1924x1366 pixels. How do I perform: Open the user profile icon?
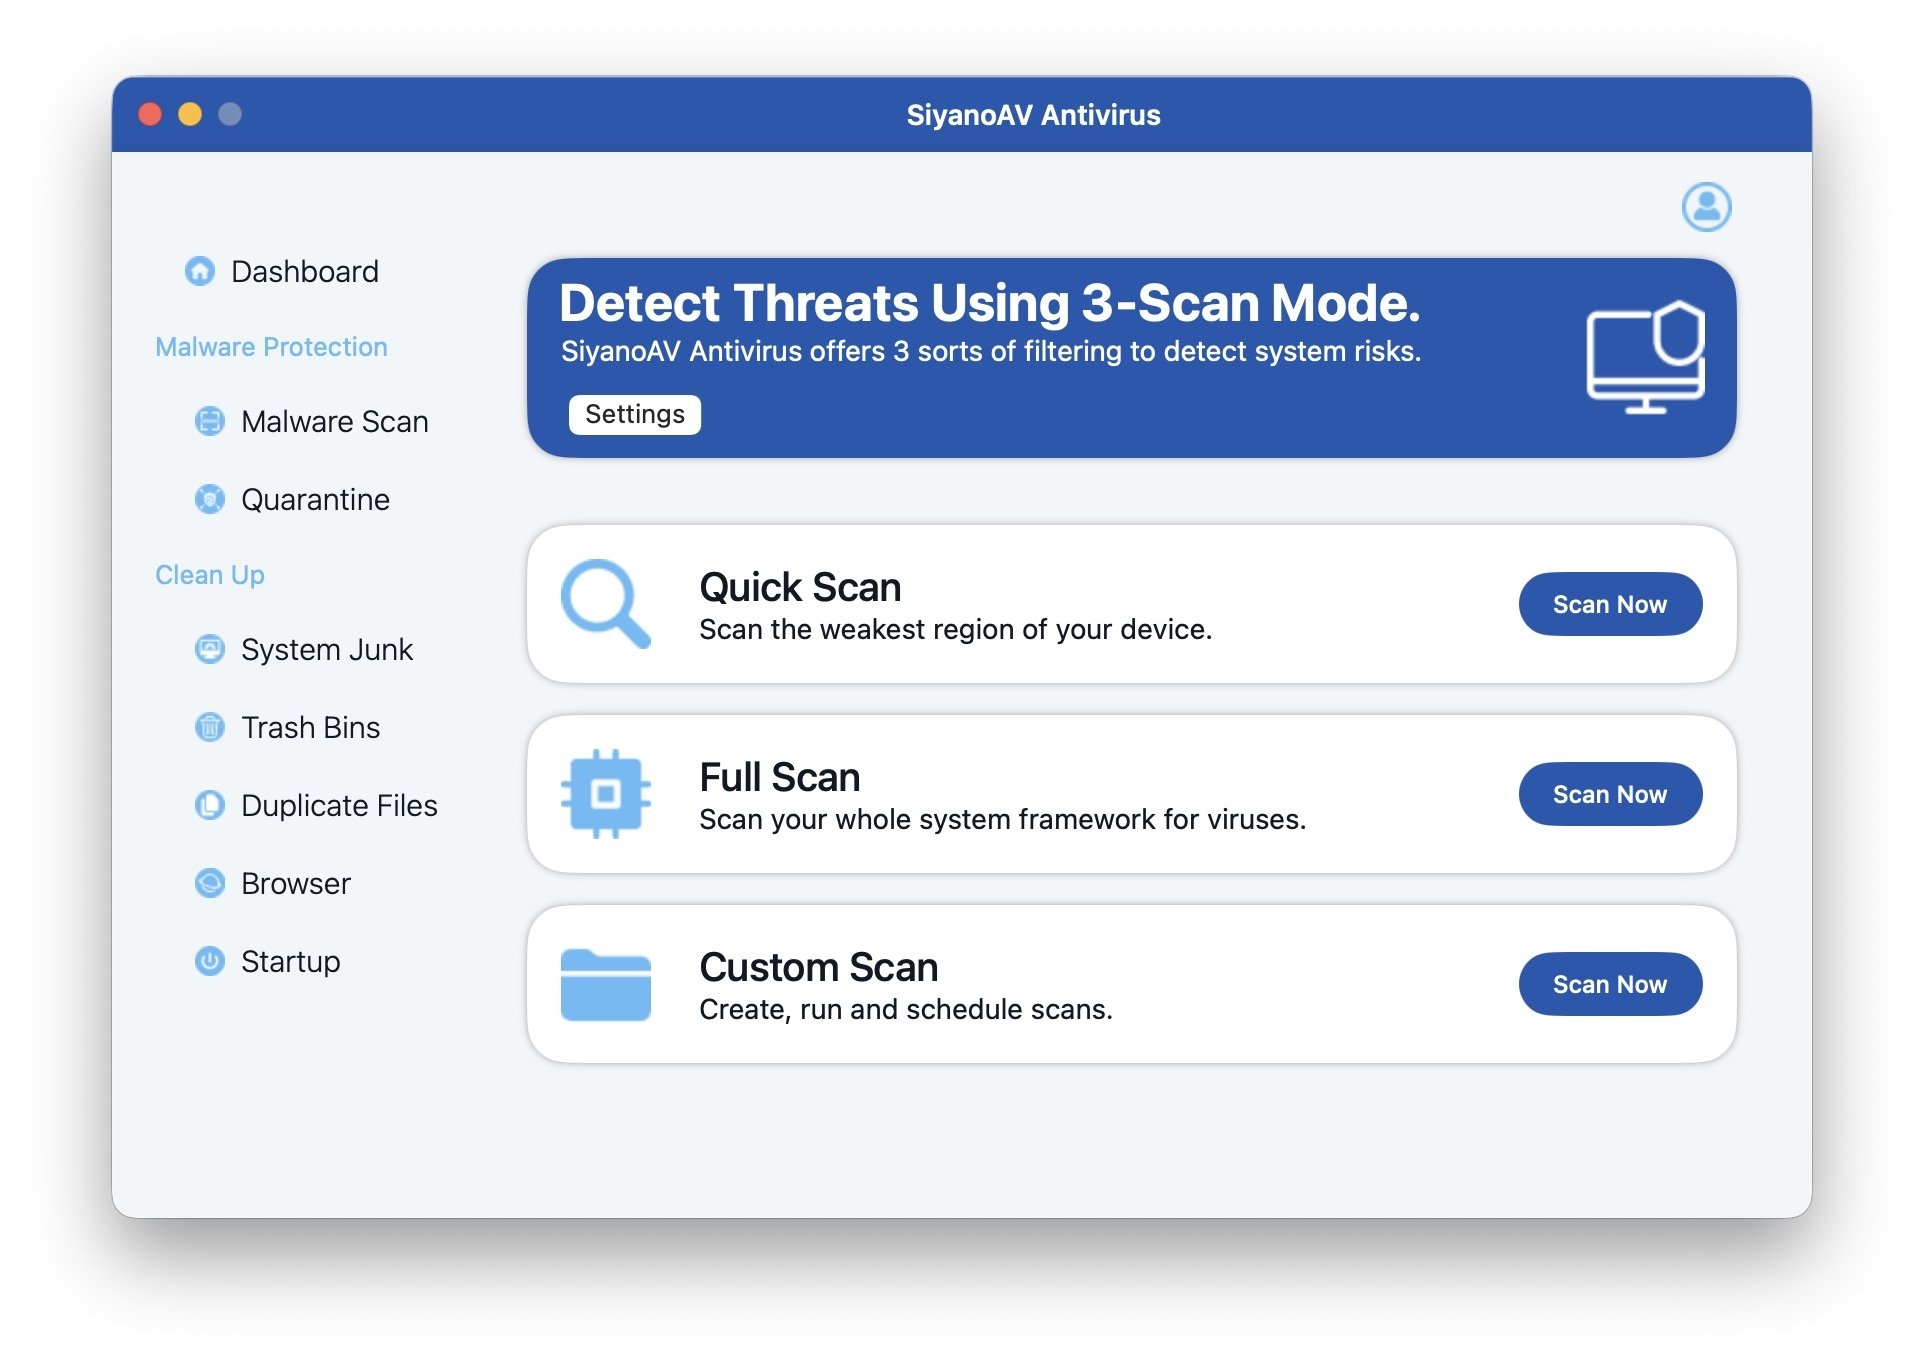(1706, 207)
